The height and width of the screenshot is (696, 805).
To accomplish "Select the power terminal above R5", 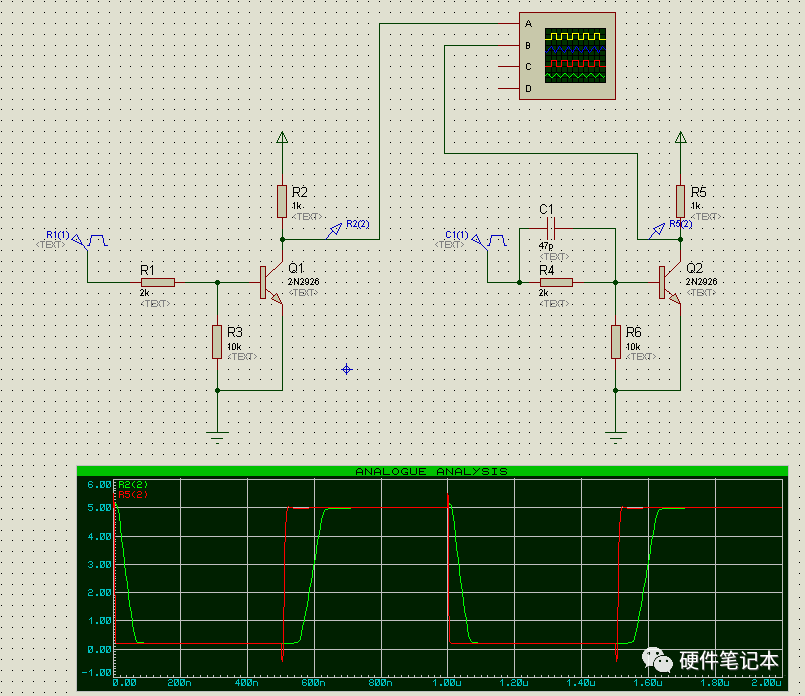I will (680, 138).
